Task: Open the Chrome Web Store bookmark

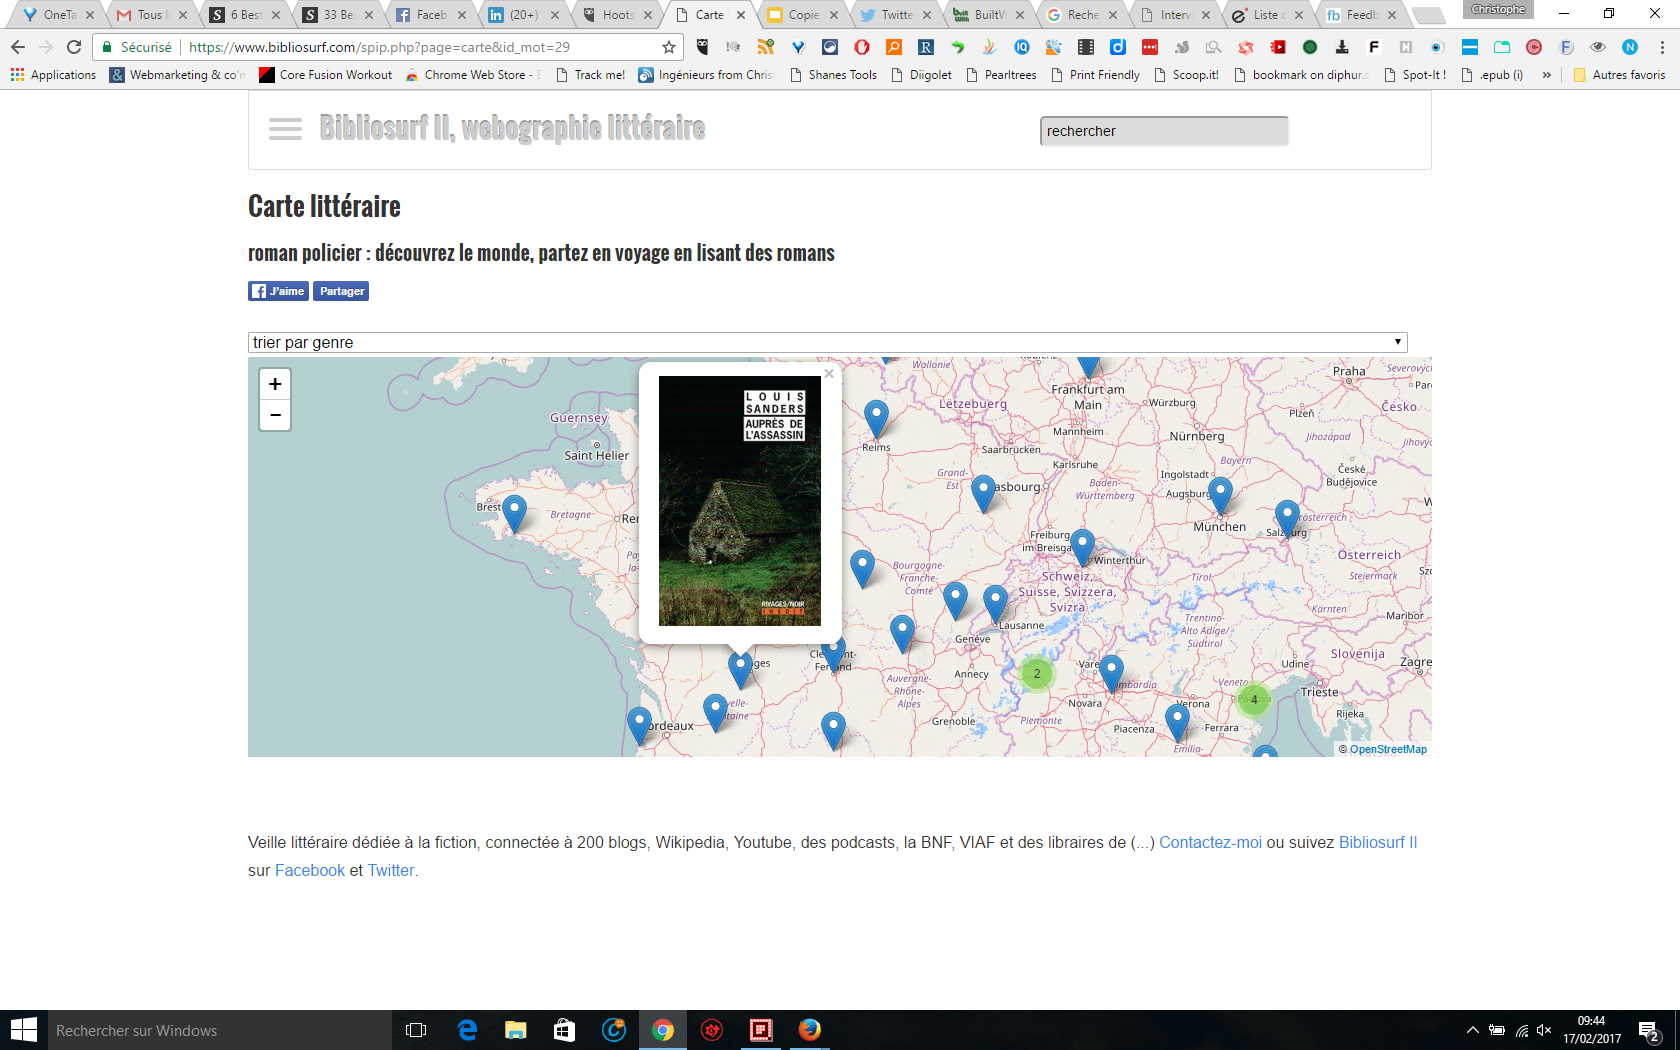Action: pos(473,75)
